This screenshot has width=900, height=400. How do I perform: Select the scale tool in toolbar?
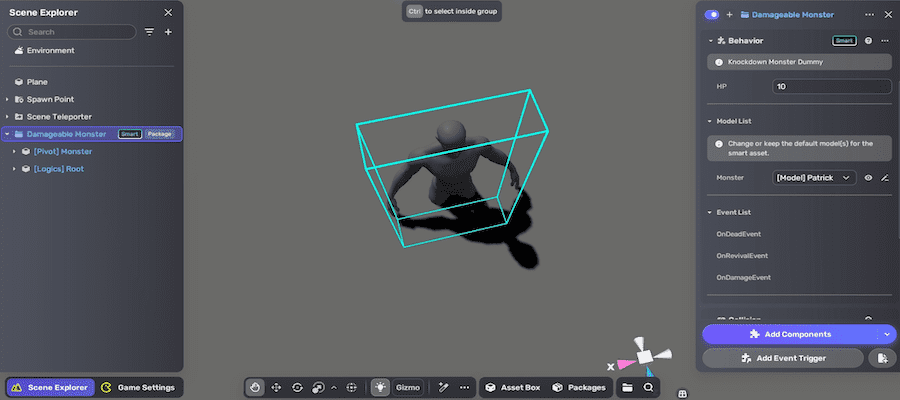tap(318, 387)
